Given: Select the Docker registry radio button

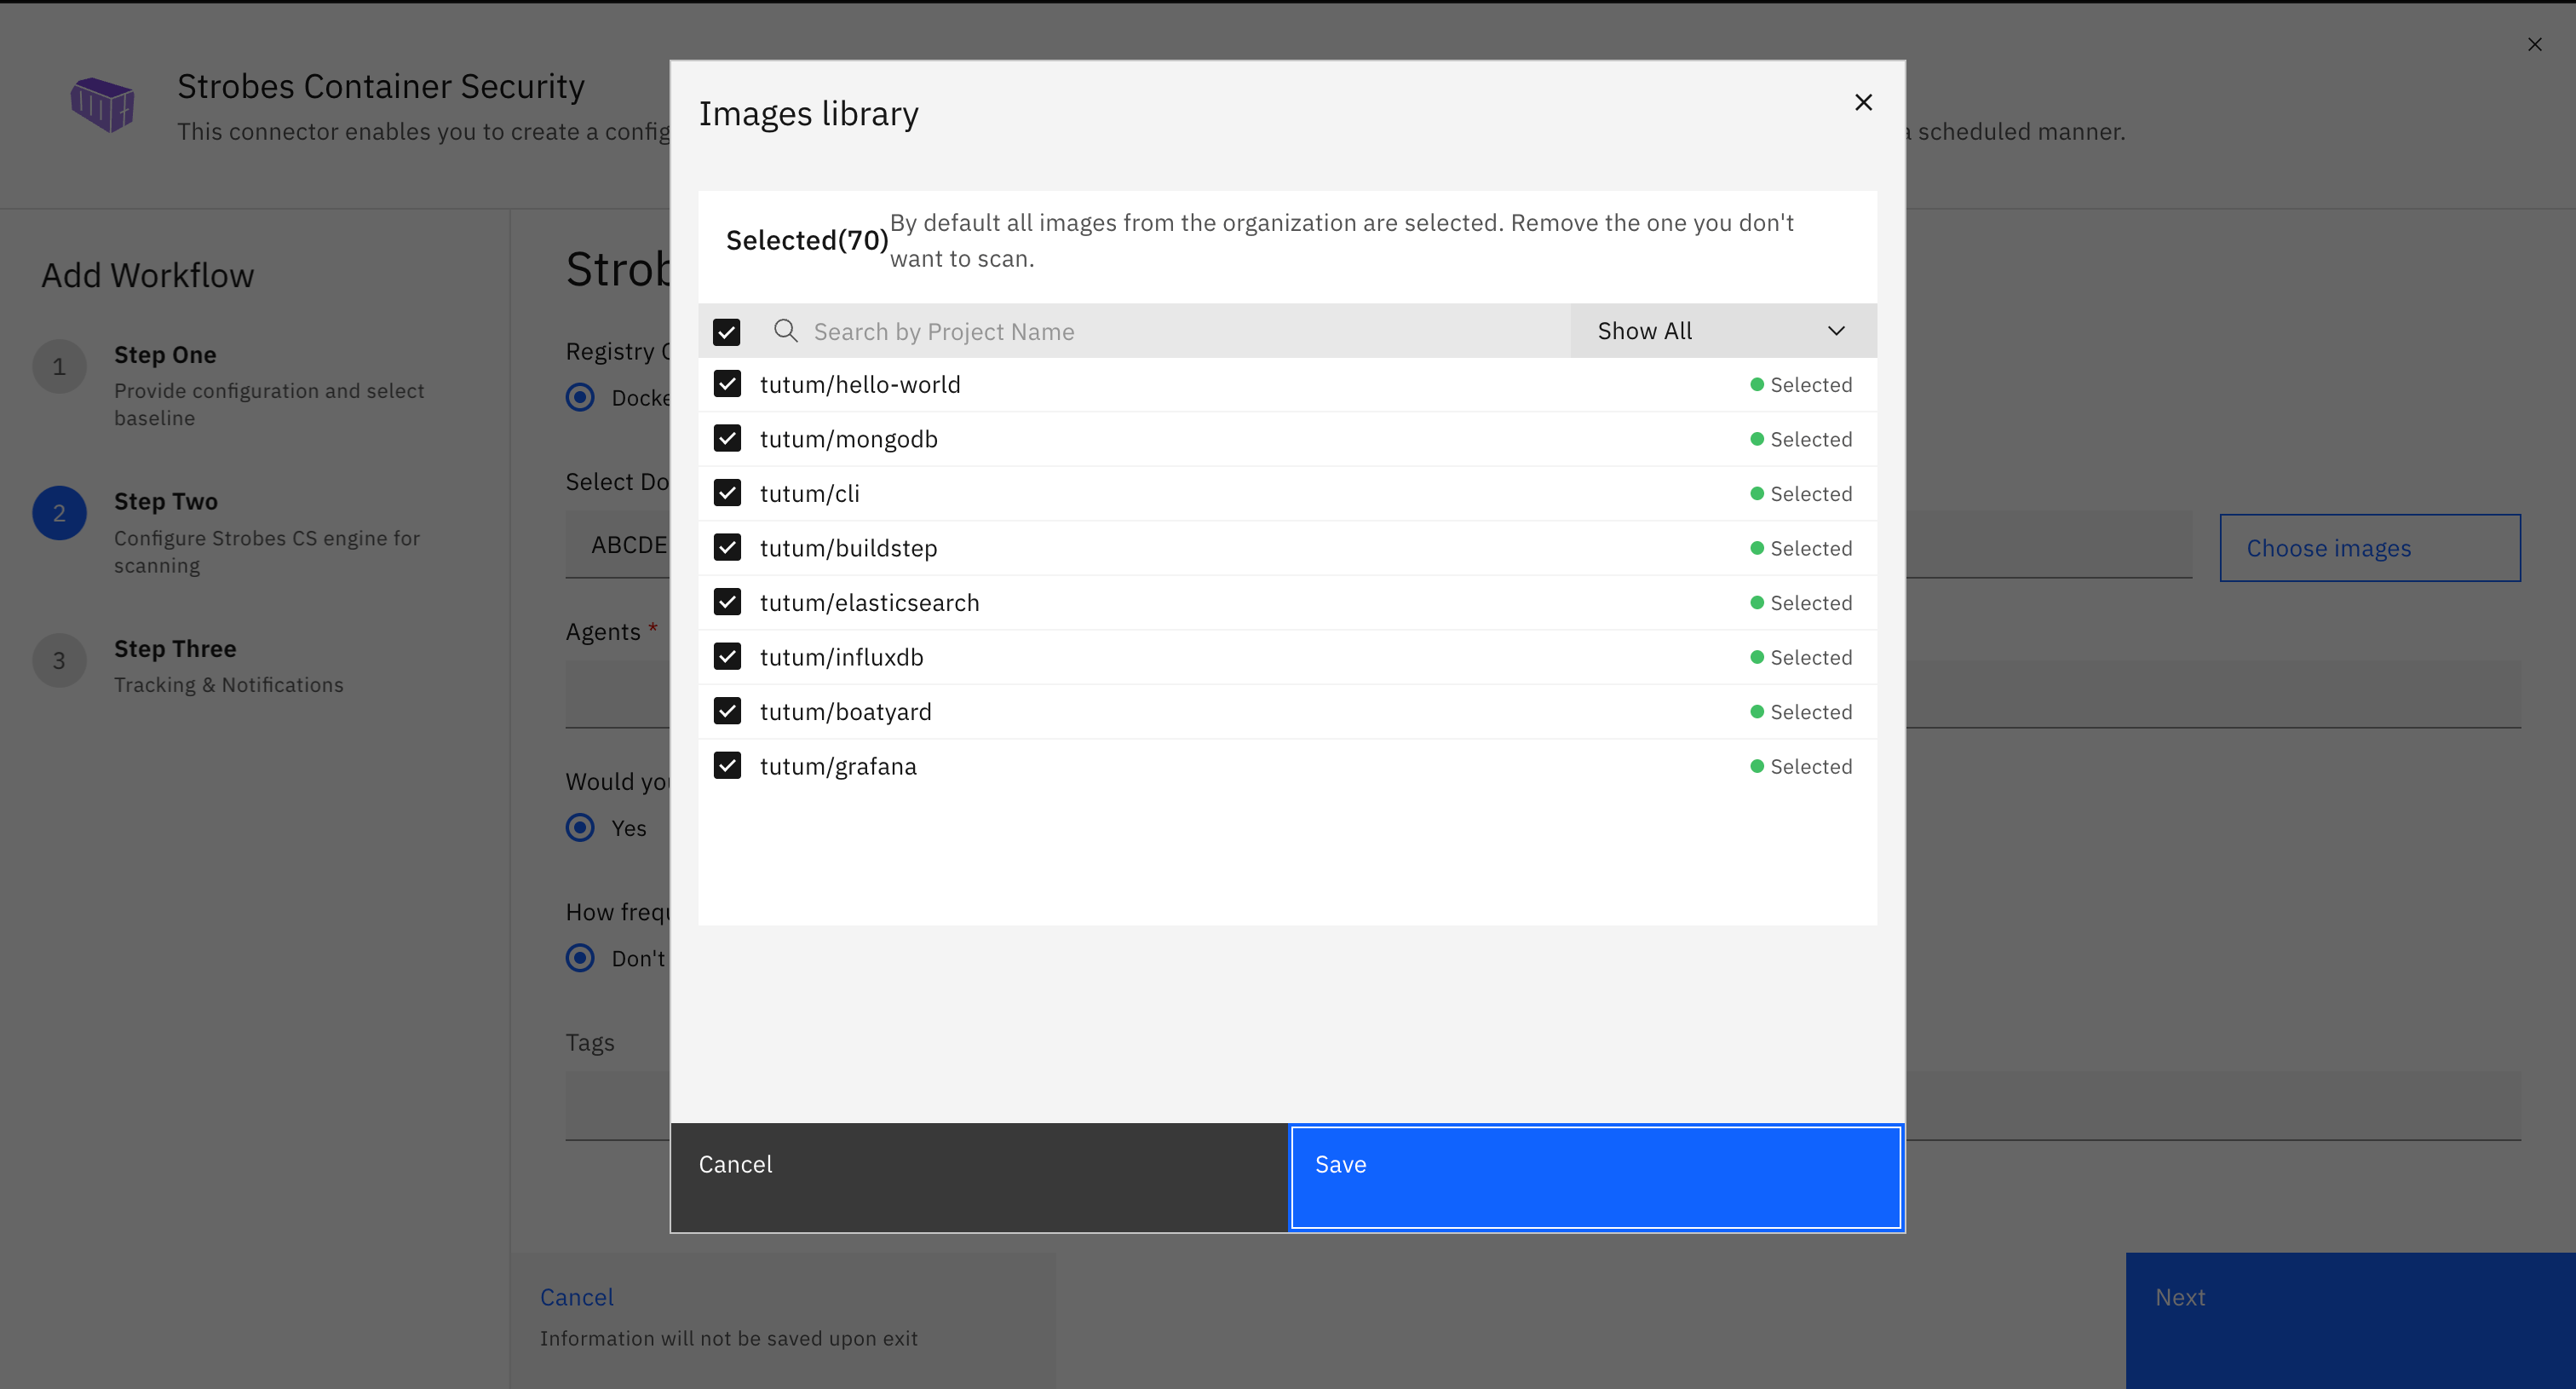Looking at the screenshot, I should tap(580, 397).
